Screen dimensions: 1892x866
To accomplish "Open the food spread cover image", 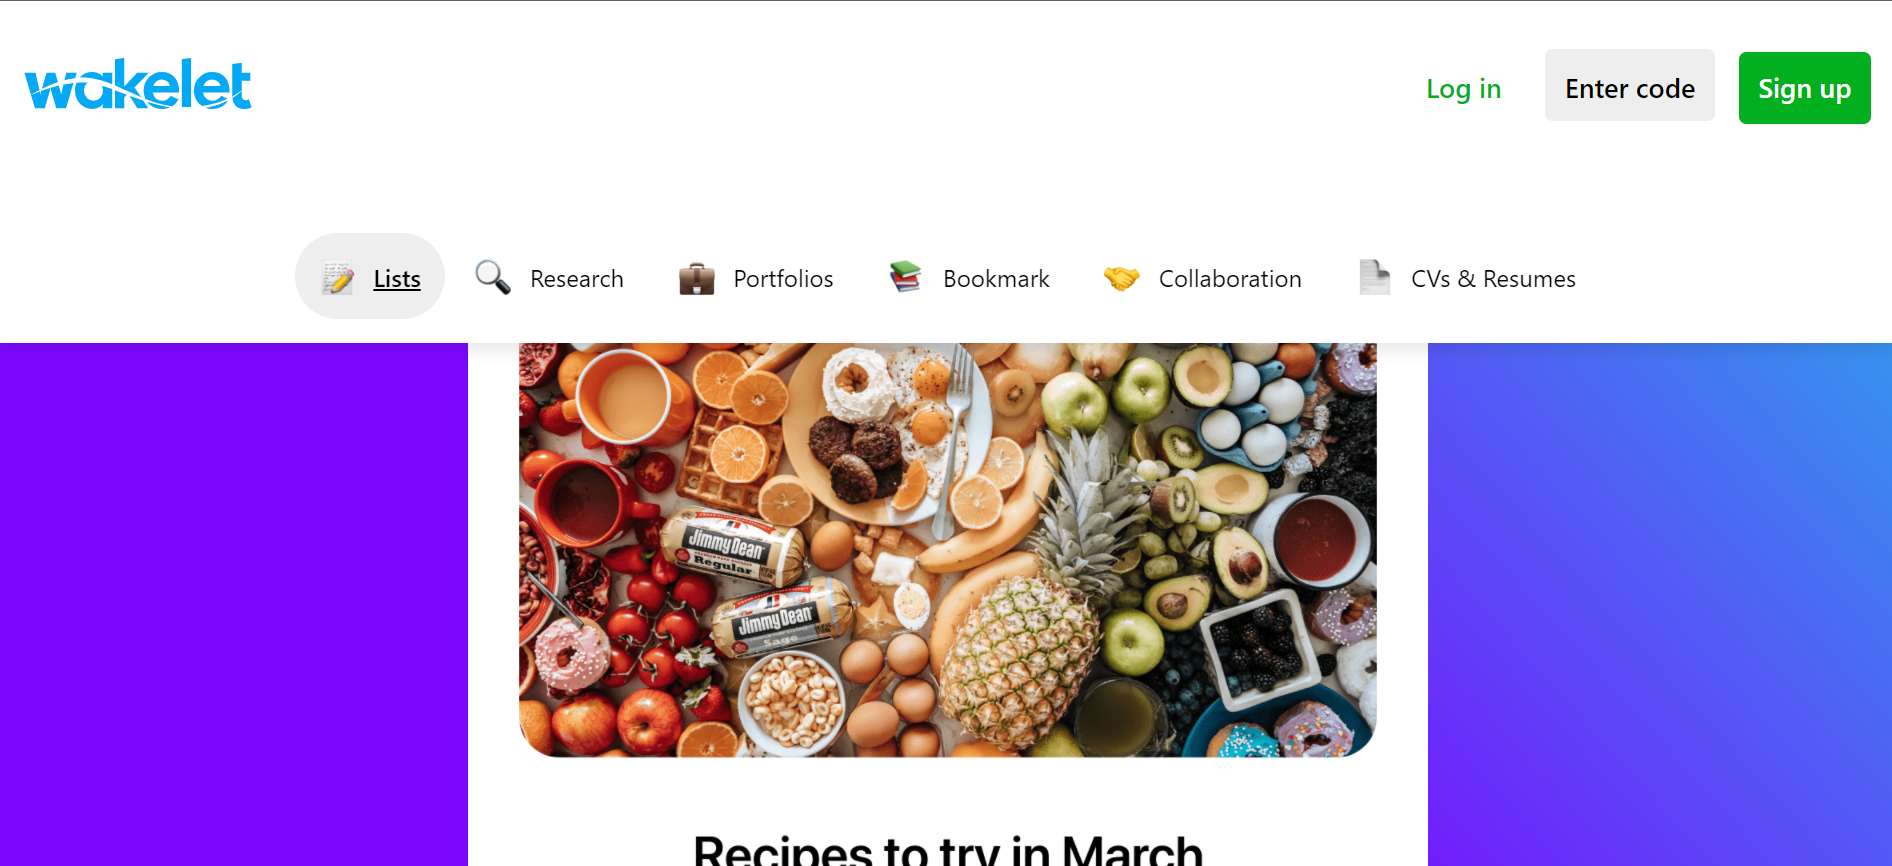I will [x=948, y=550].
